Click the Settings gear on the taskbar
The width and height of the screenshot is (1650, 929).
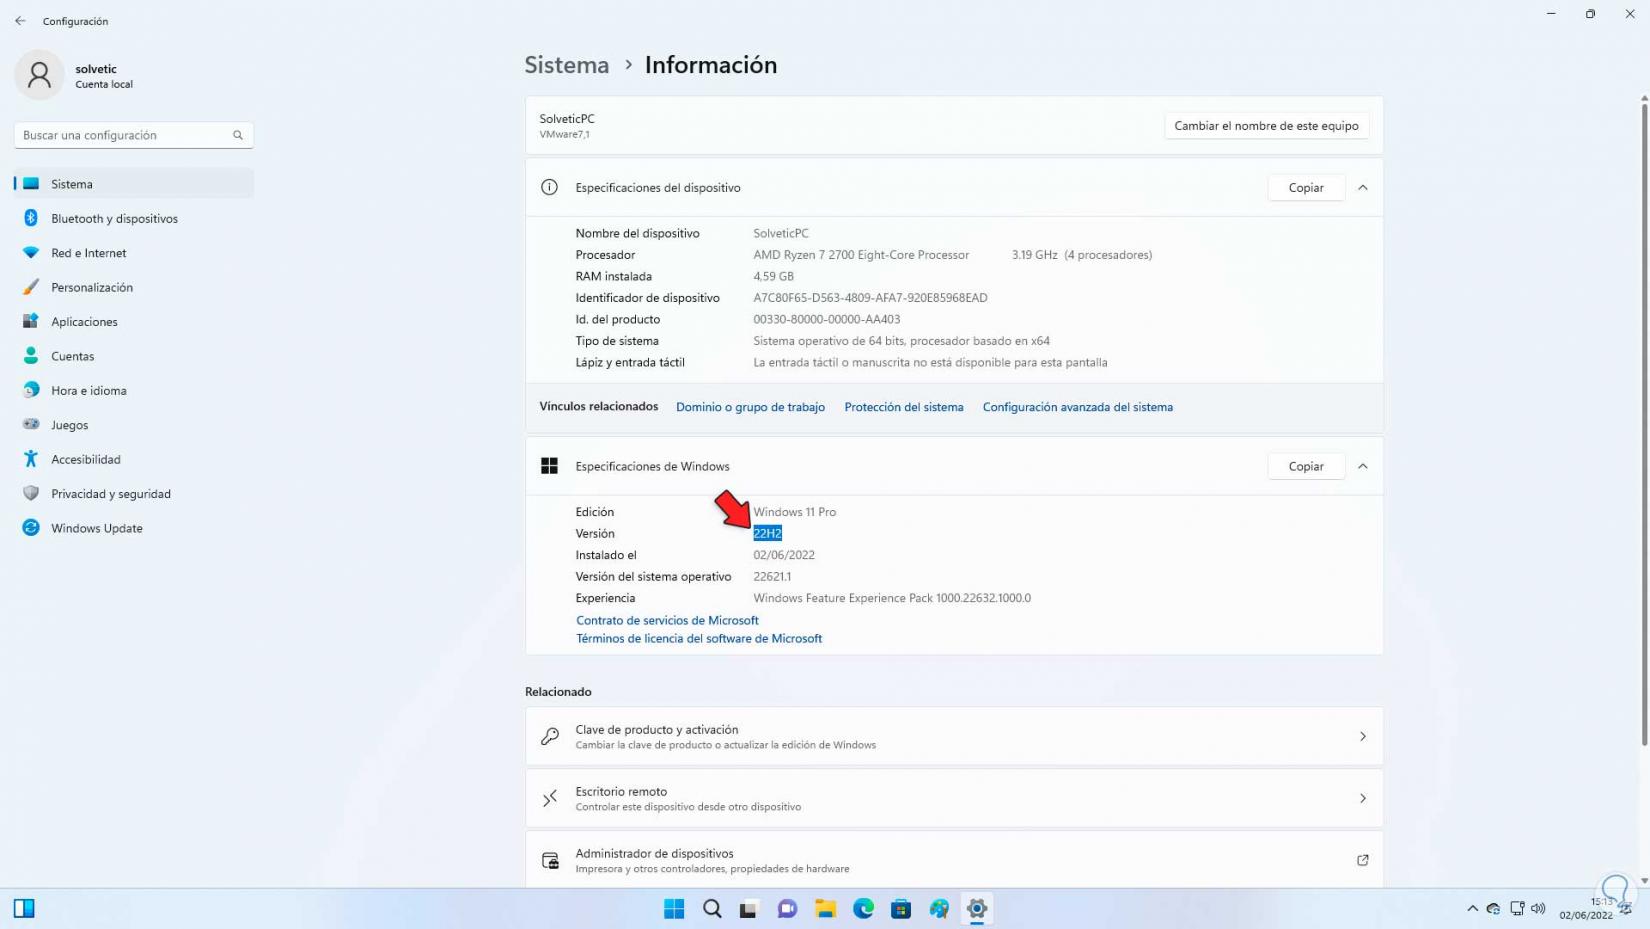tap(977, 909)
